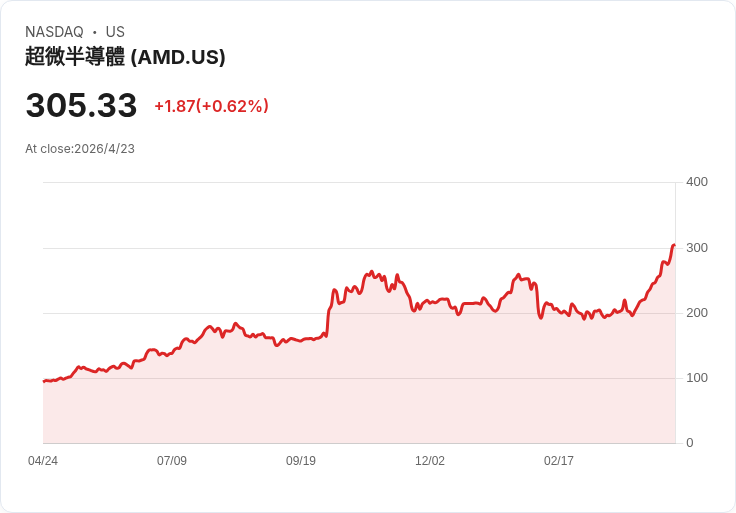Click the 305.33 closing price

pos(81,105)
